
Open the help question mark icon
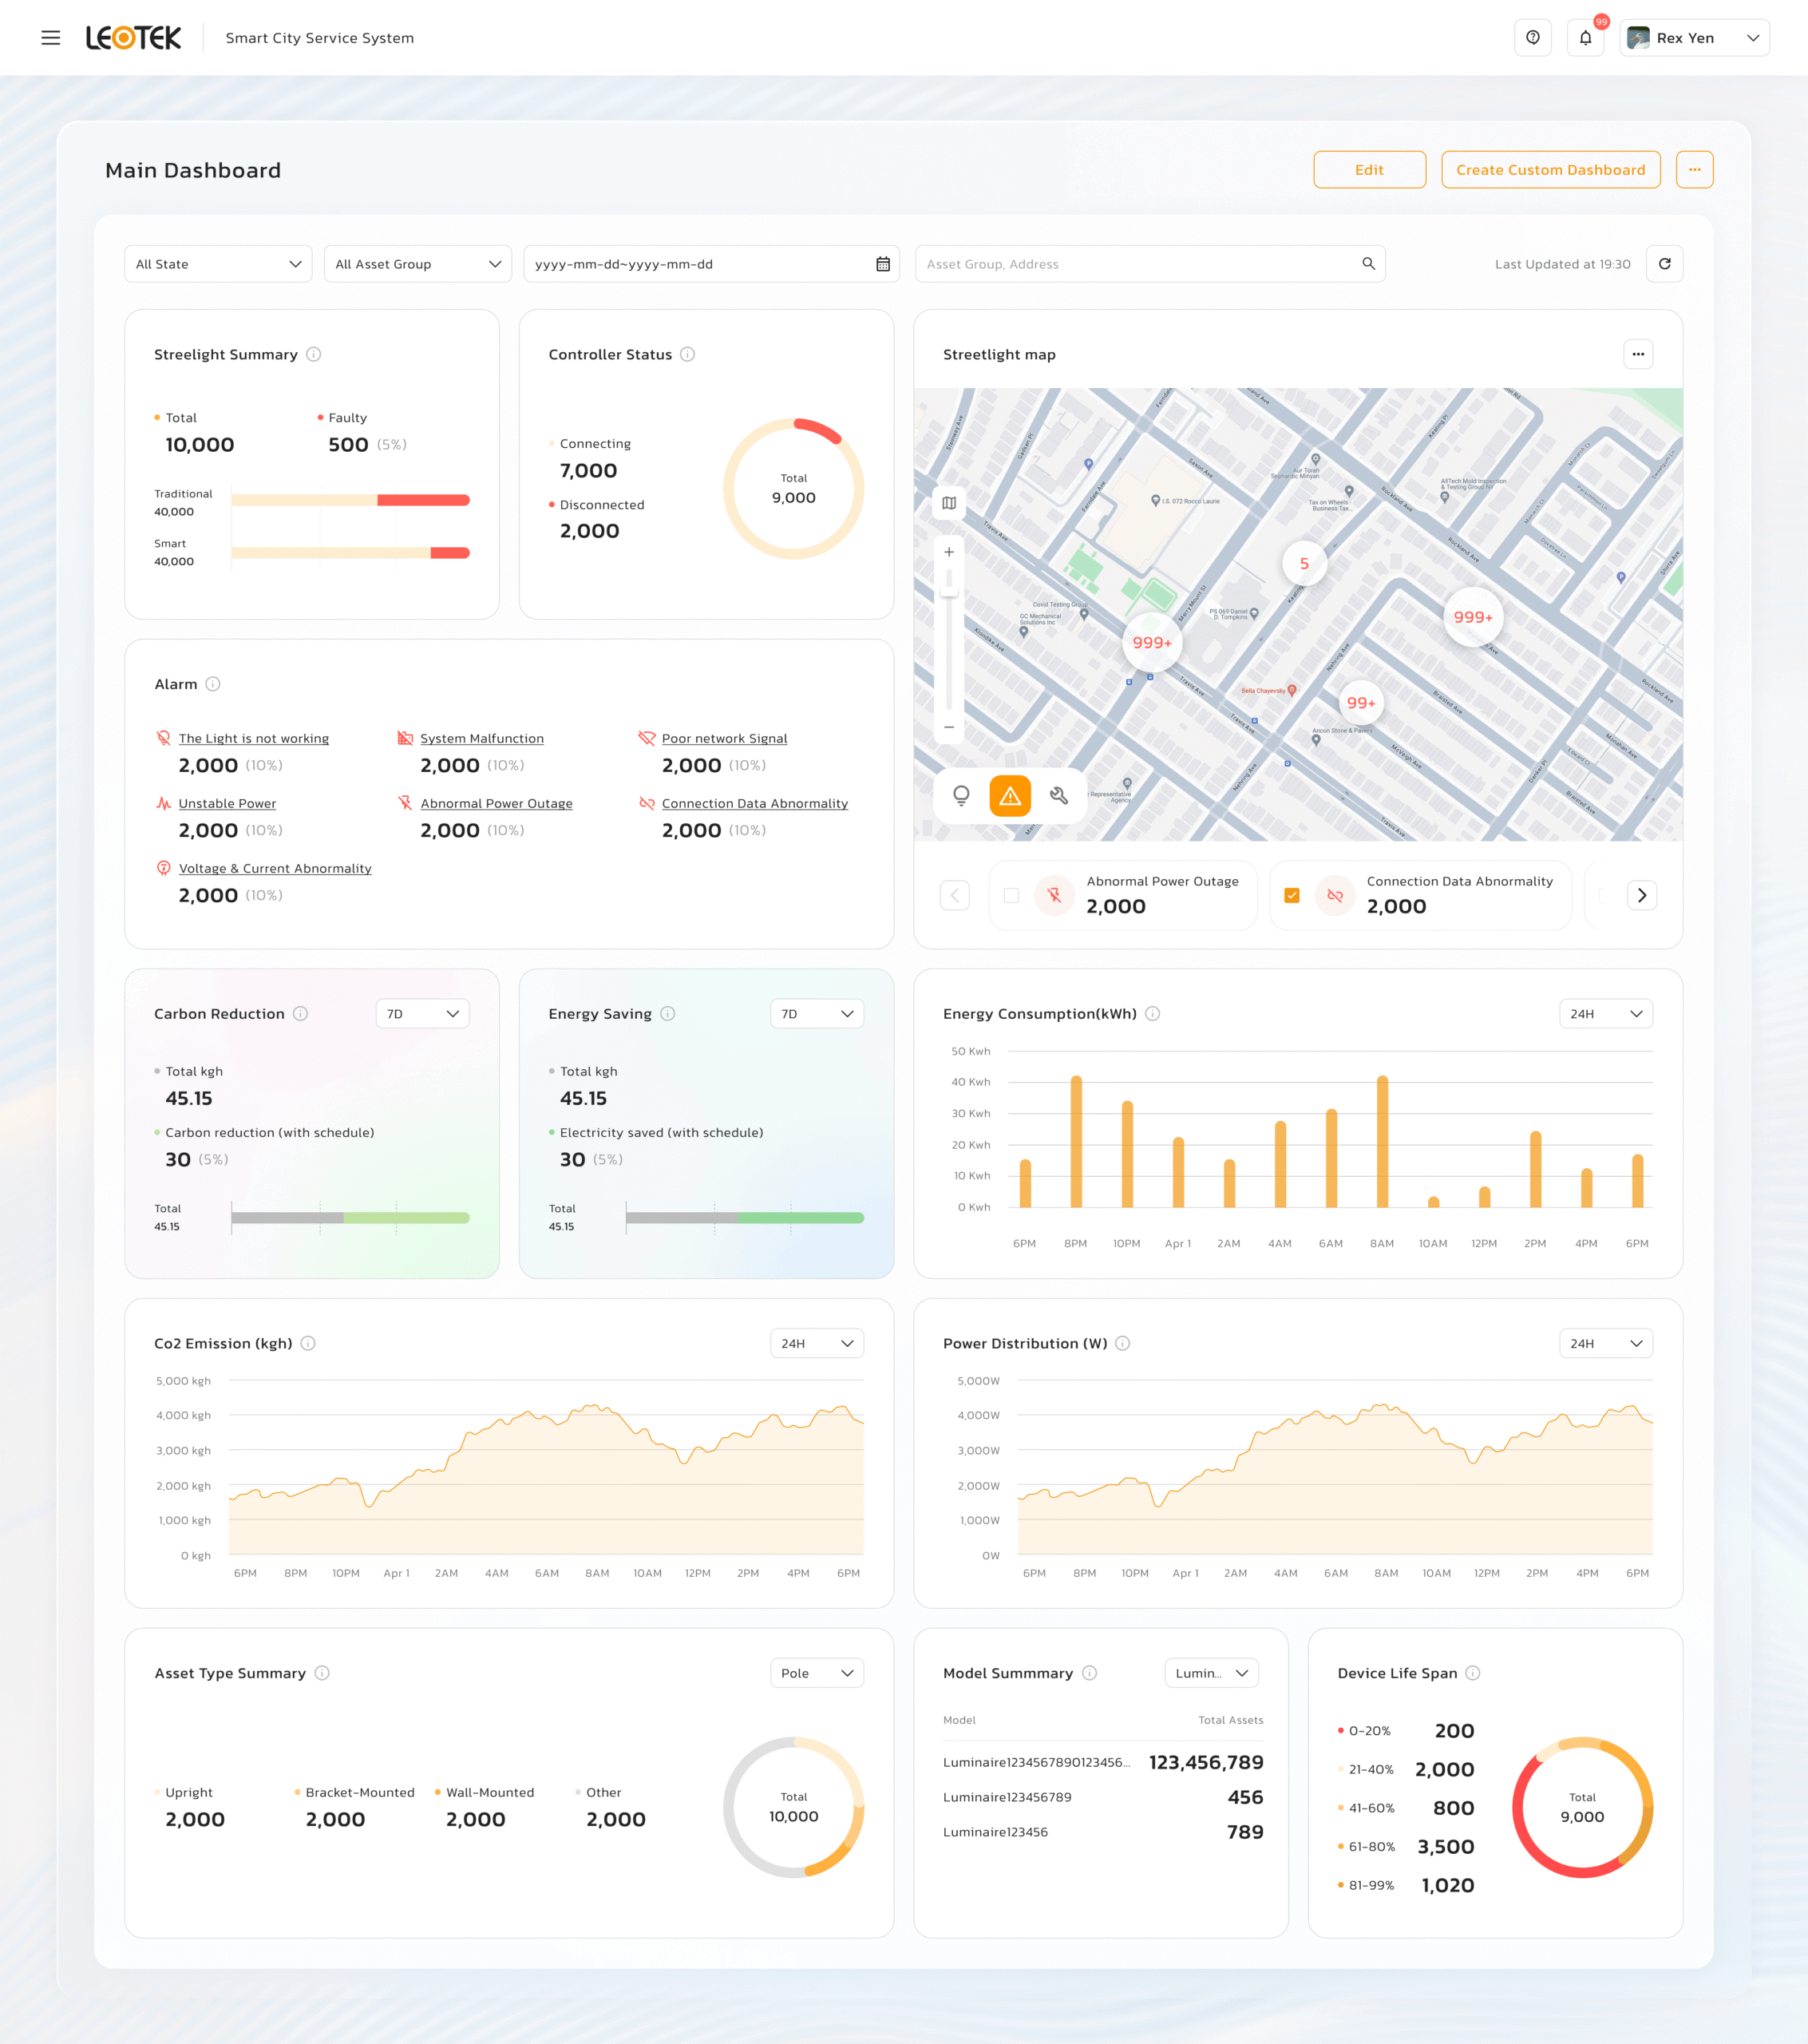coord(1532,38)
